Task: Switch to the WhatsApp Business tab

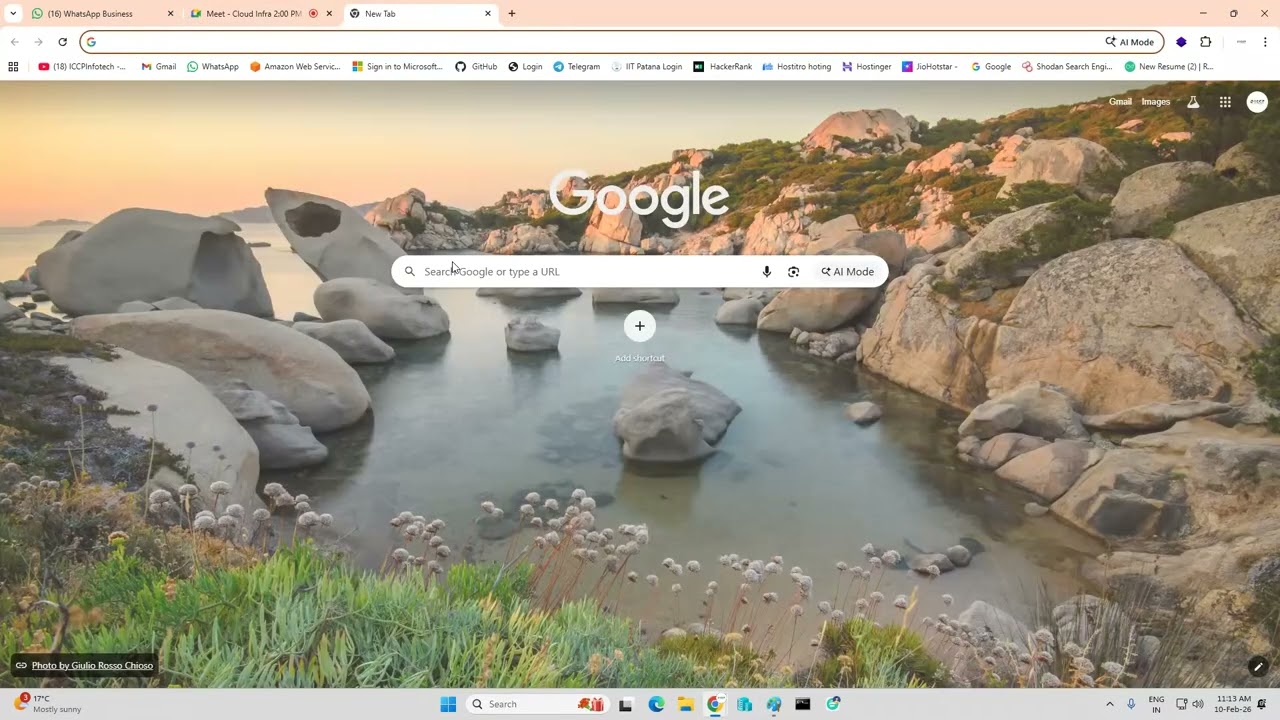Action: pyautogui.click(x=102, y=14)
